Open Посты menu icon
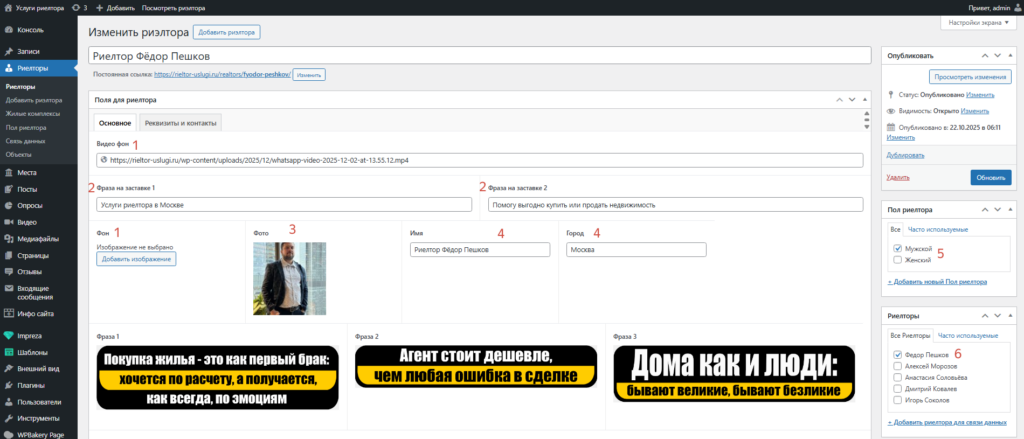1024x439 pixels. 8,189
